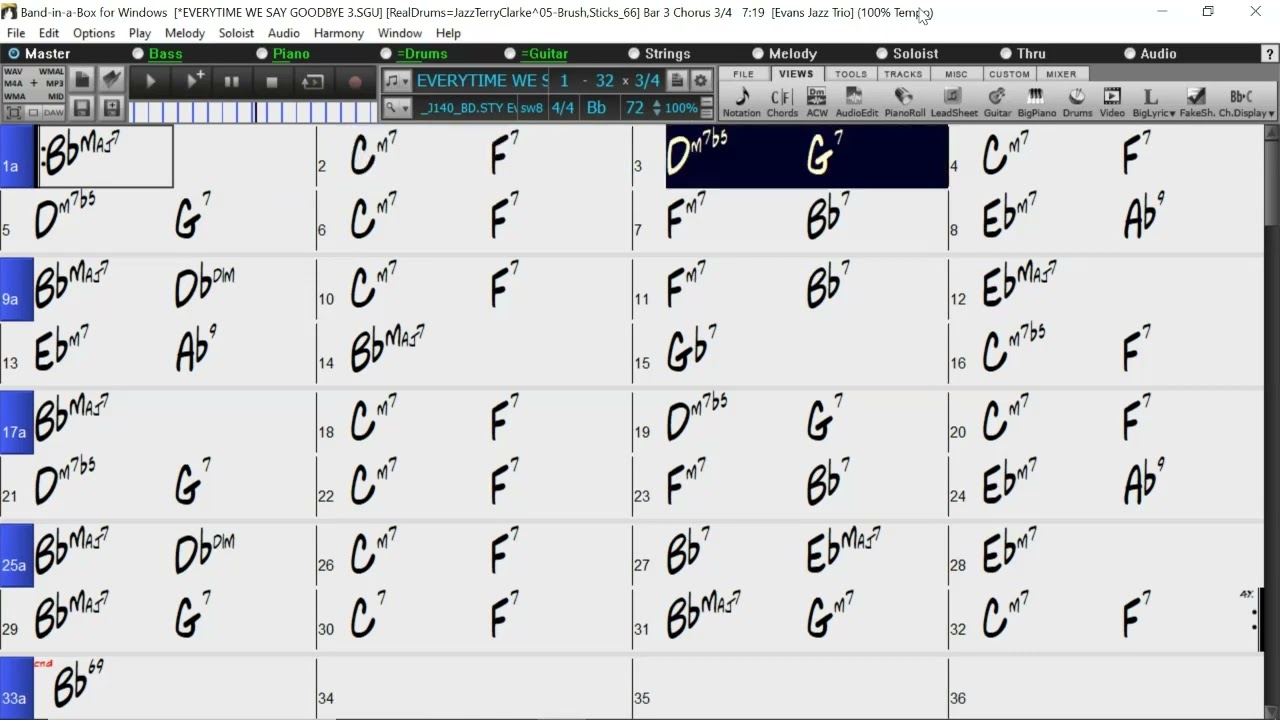Select the Audio track radio button
Screen dimensions: 1280x720
[1130, 54]
